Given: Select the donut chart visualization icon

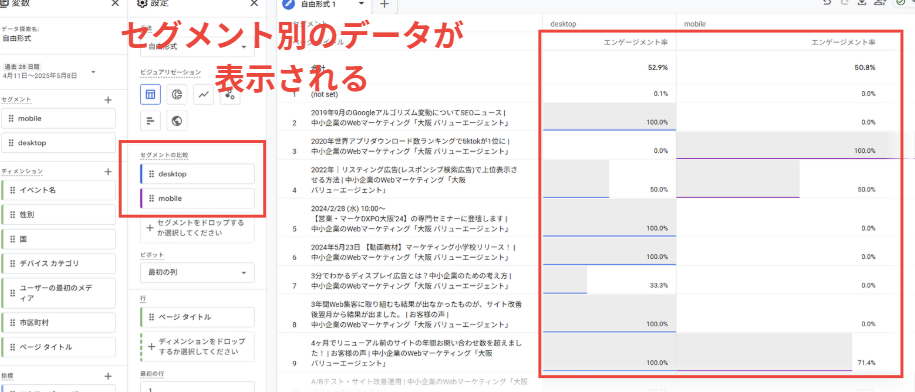Looking at the screenshot, I should (177, 94).
